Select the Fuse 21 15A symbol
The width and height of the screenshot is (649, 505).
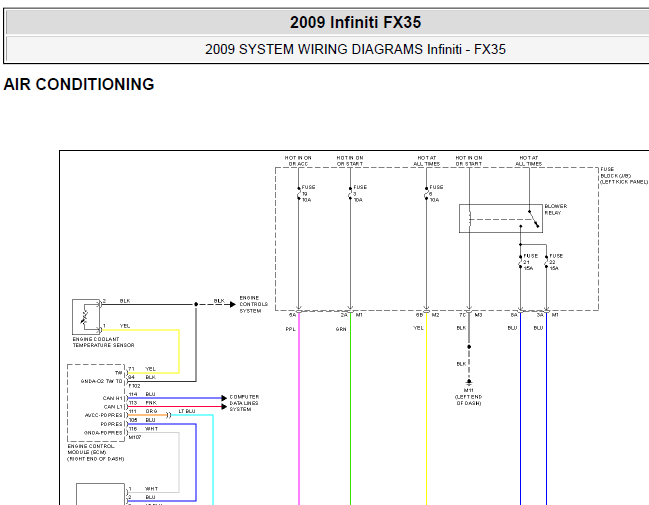520,262
